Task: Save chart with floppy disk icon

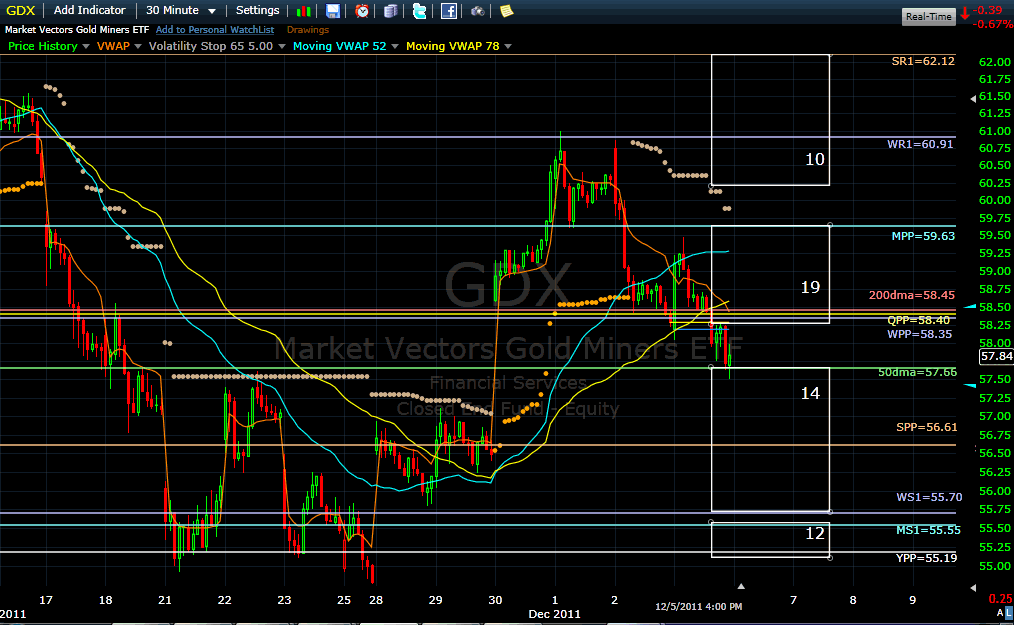Action: click(332, 11)
